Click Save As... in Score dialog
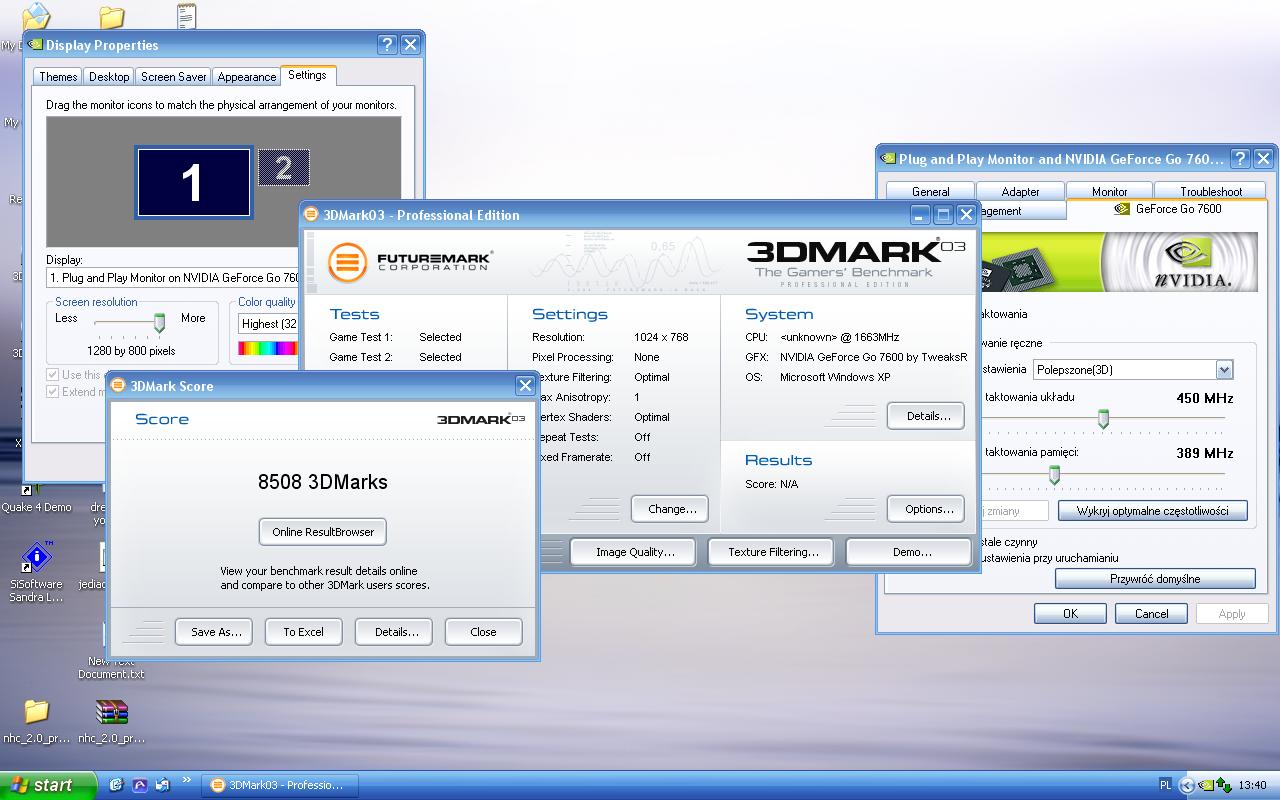The image size is (1280, 800). click(x=216, y=632)
